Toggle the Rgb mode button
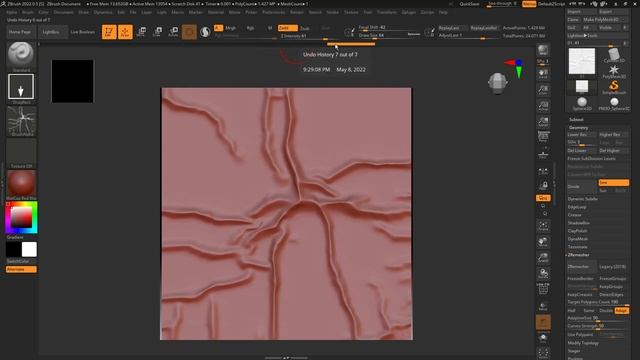 pos(250,28)
